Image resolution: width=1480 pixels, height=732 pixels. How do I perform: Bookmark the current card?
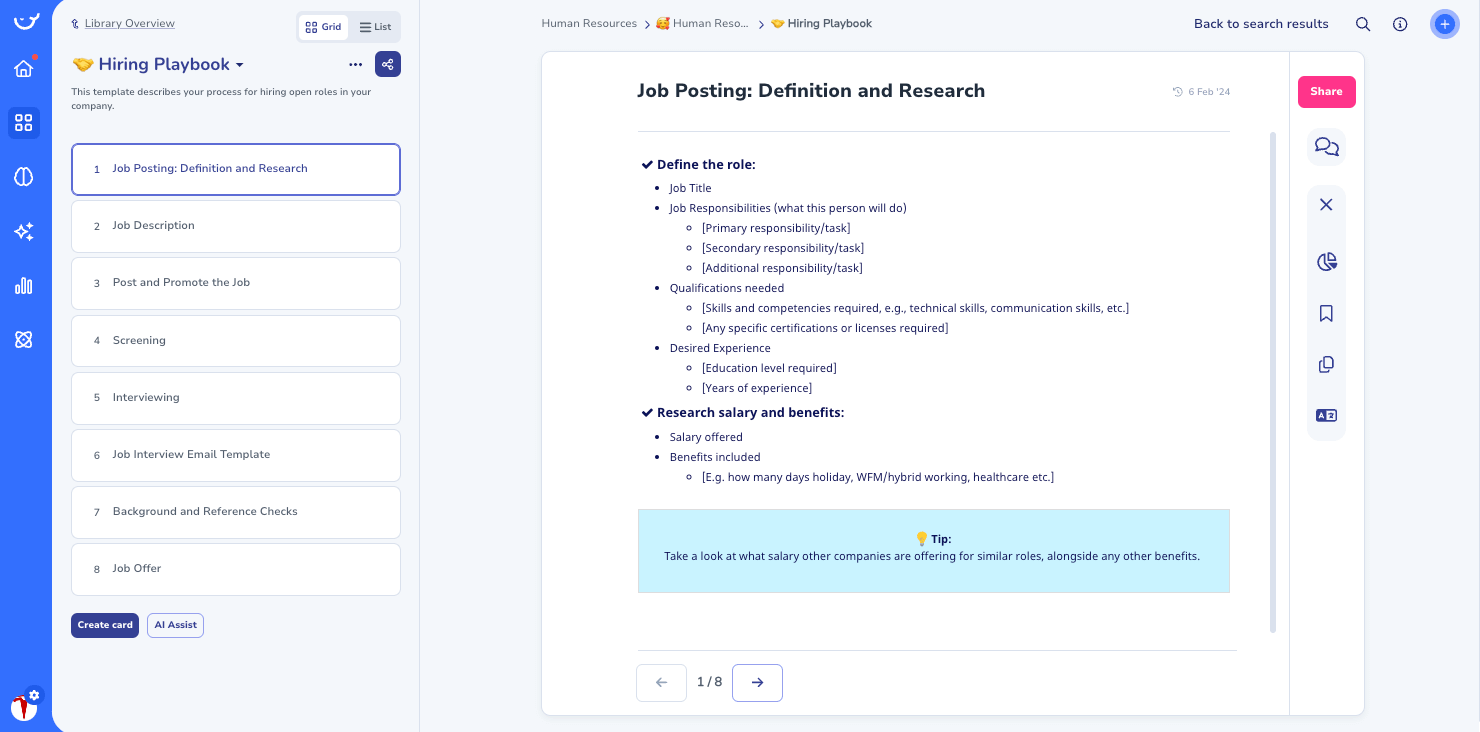[x=1326, y=313]
